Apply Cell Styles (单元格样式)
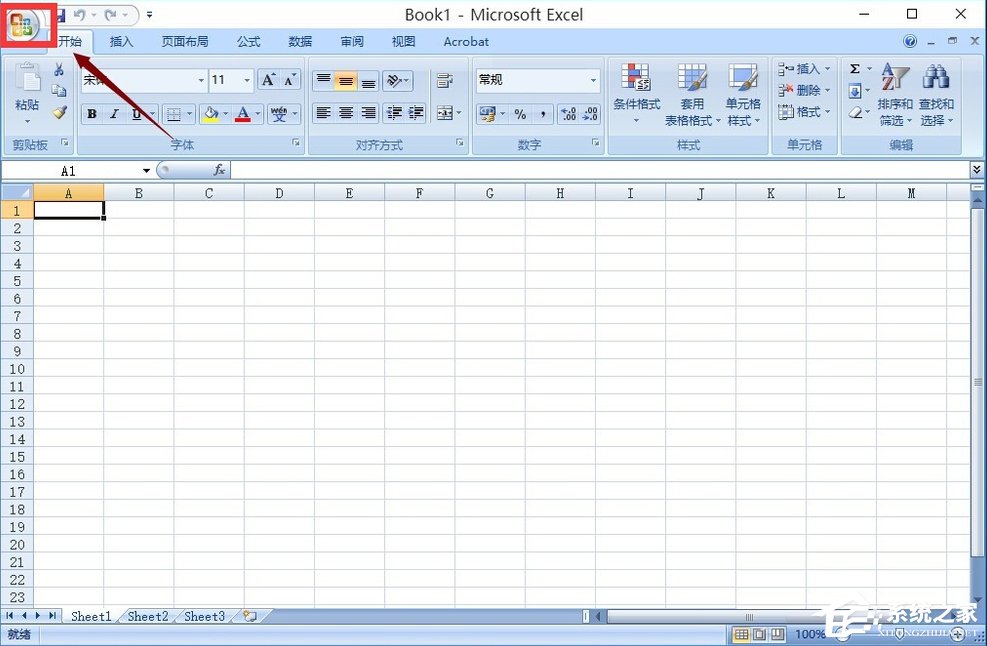The width and height of the screenshot is (987, 646). point(744,93)
